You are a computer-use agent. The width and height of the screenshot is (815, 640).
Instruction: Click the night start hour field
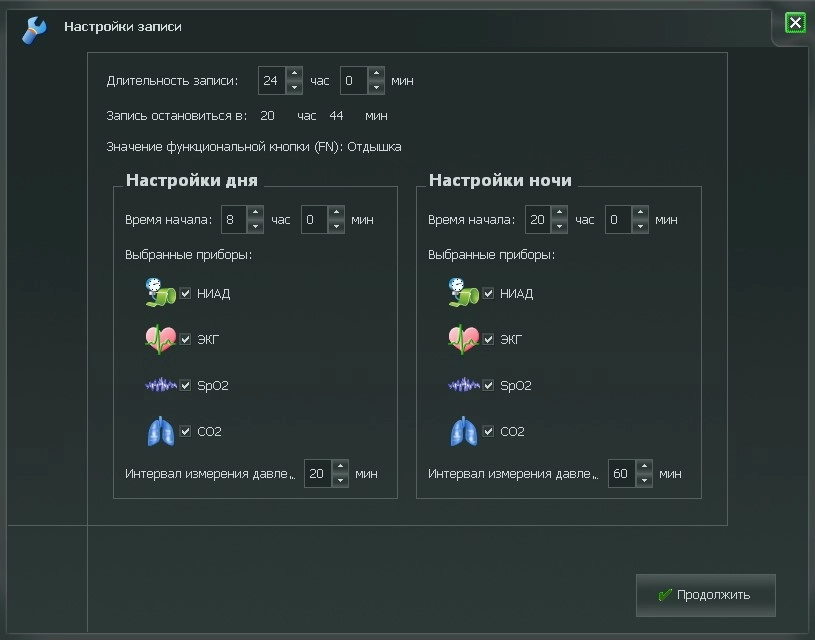(538, 219)
